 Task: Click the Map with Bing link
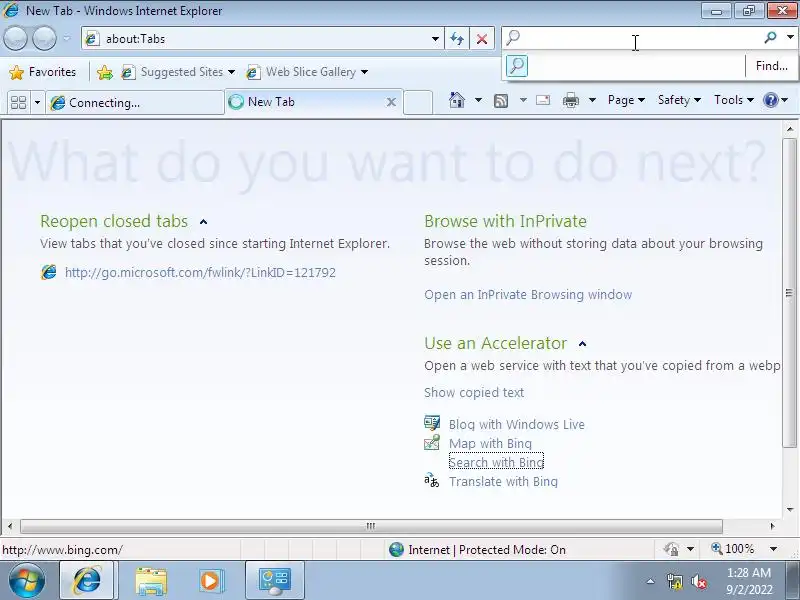pos(490,443)
